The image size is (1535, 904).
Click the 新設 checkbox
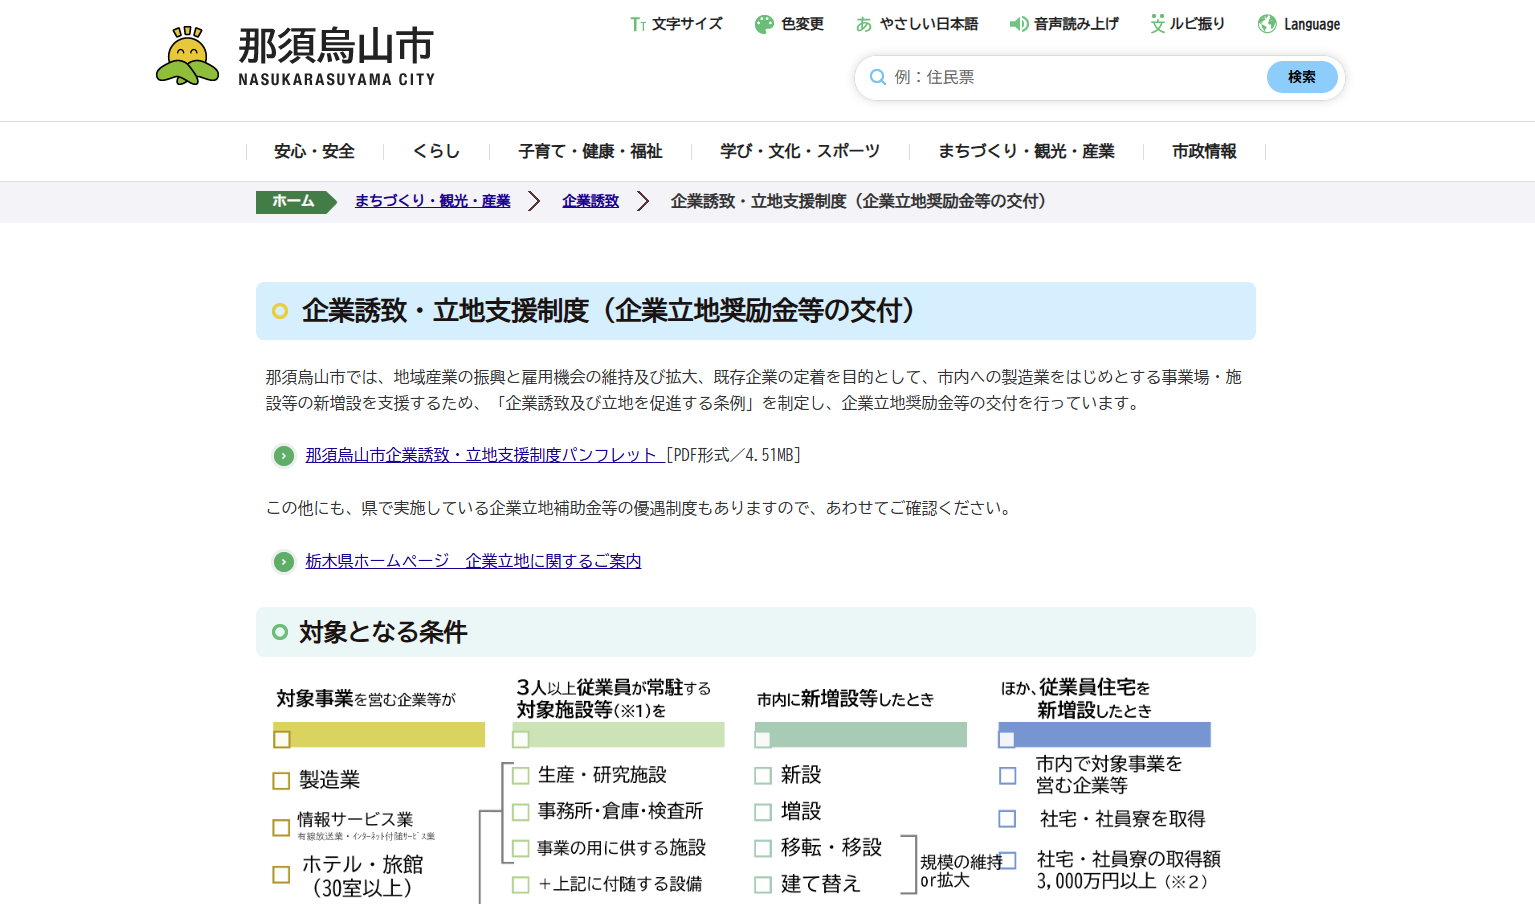click(763, 776)
